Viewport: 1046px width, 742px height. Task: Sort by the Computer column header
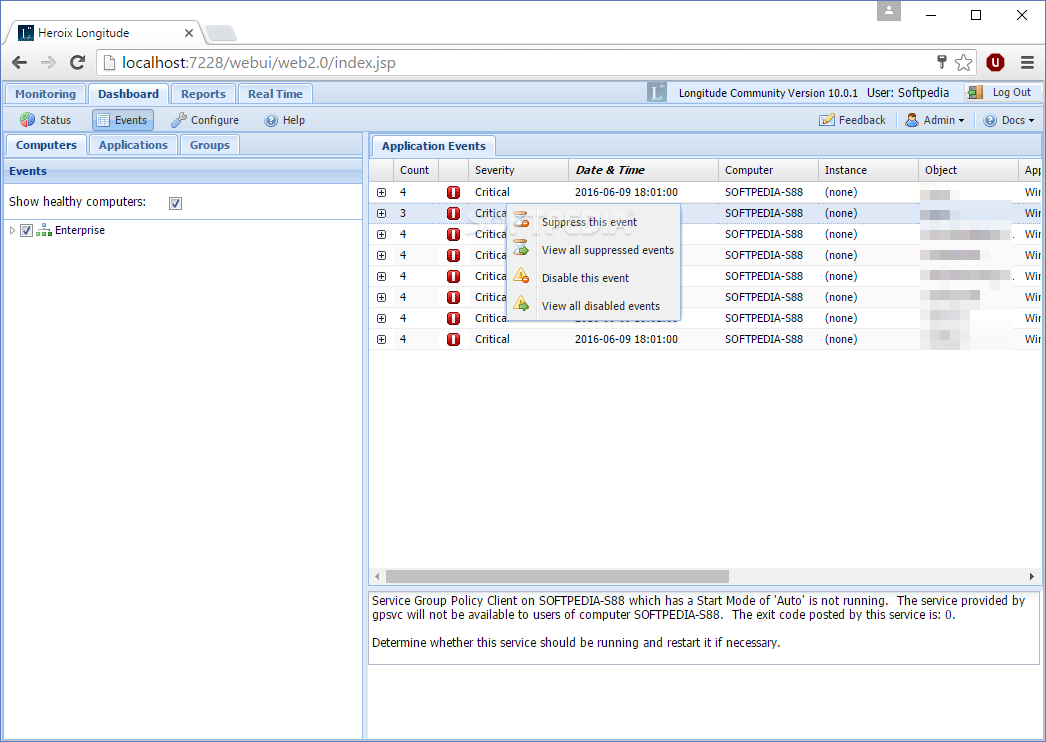pos(768,170)
